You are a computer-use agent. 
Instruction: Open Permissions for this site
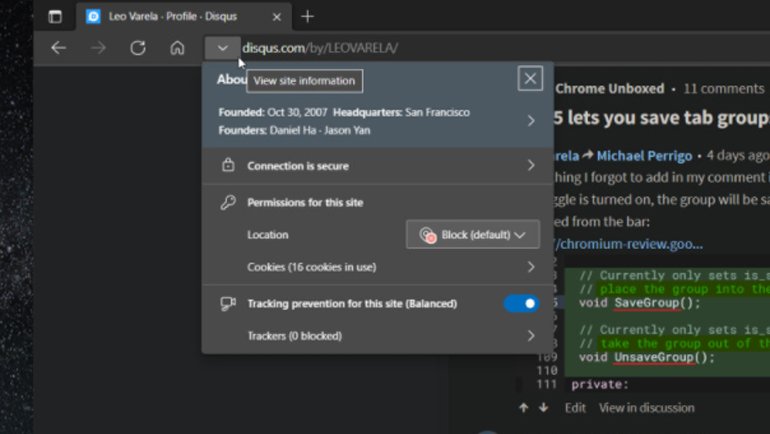(305, 203)
